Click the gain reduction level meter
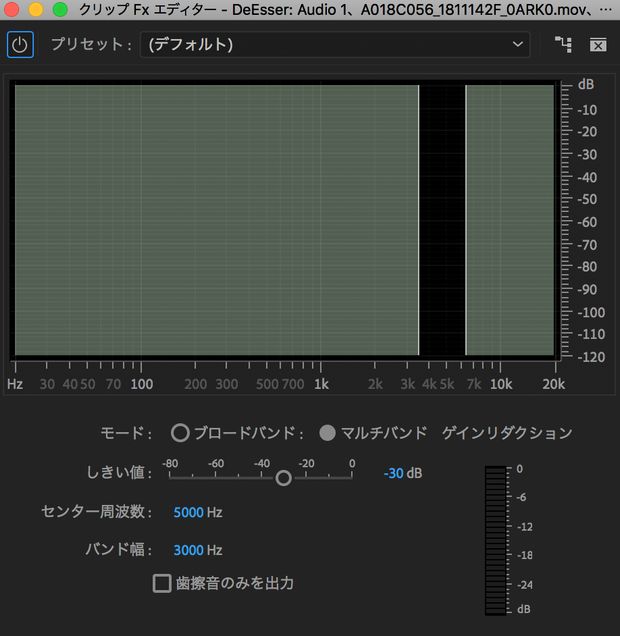This screenshot has width=620, height=636. [496, 540]
